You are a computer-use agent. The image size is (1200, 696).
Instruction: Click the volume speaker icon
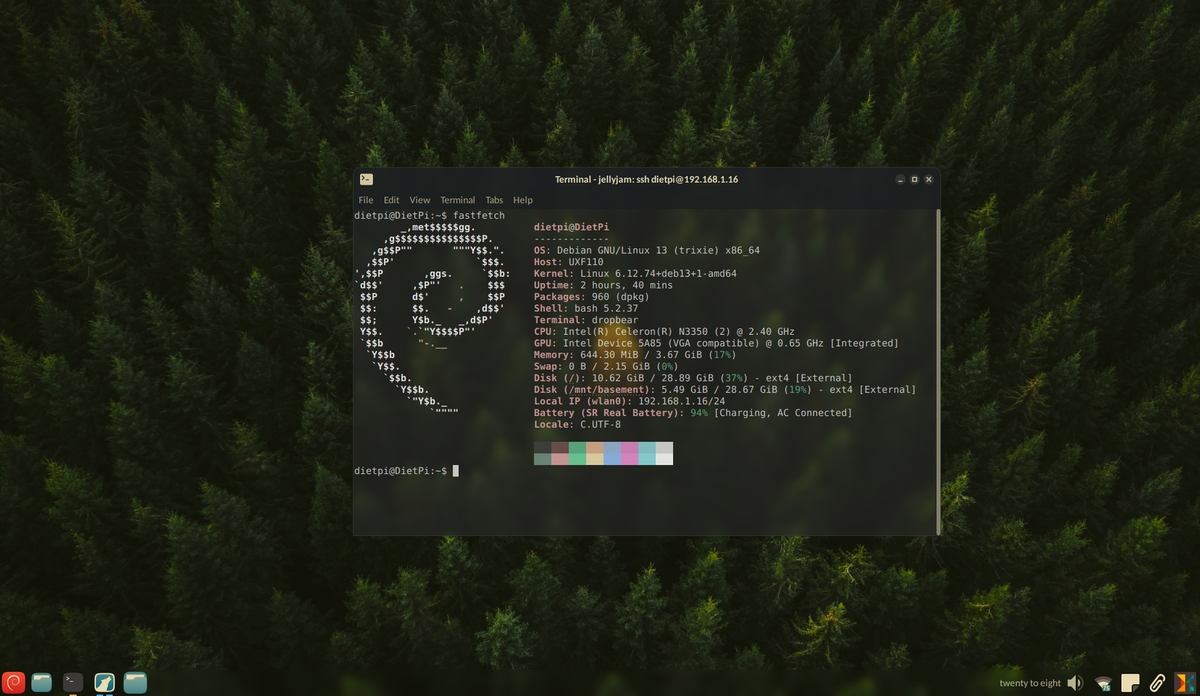[x=1075, y=683]
